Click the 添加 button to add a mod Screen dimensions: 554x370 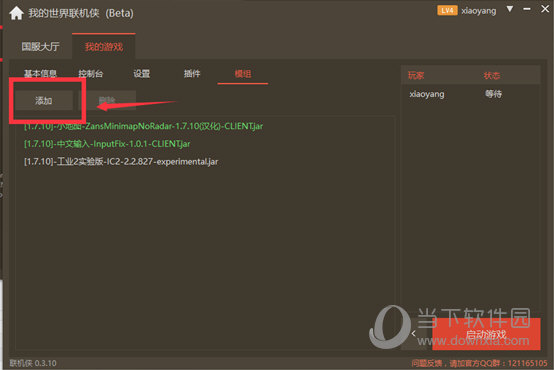point(44,100)
